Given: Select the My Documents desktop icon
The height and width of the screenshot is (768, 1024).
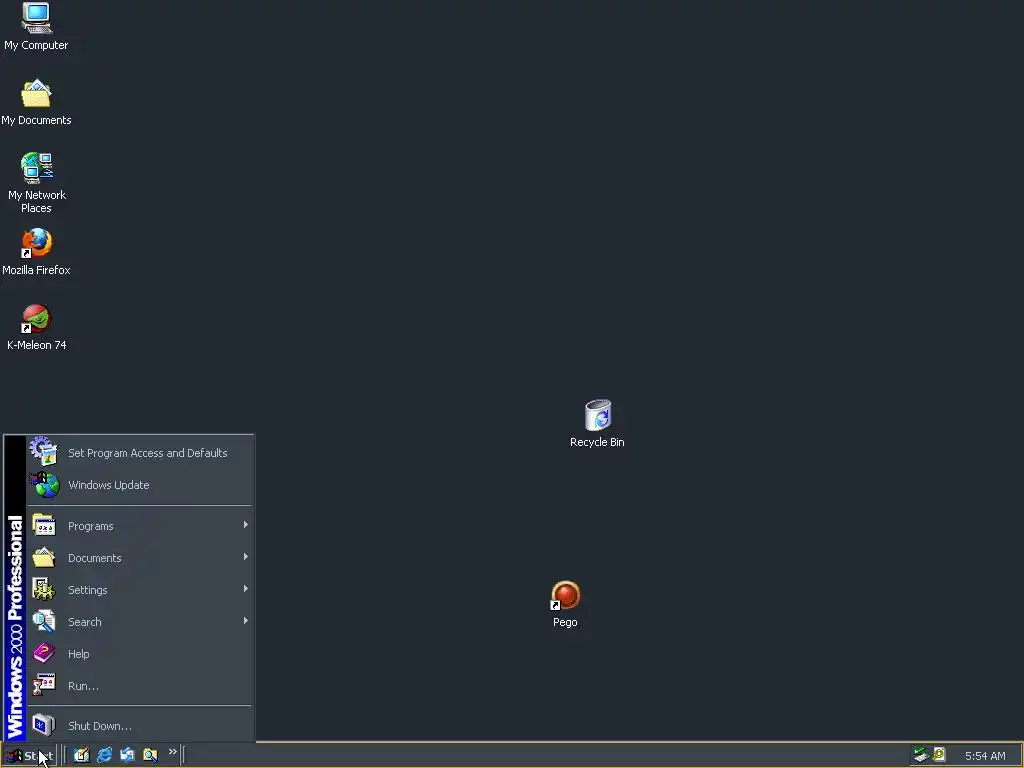Looking at the screenshot, I should click(36, 102).
